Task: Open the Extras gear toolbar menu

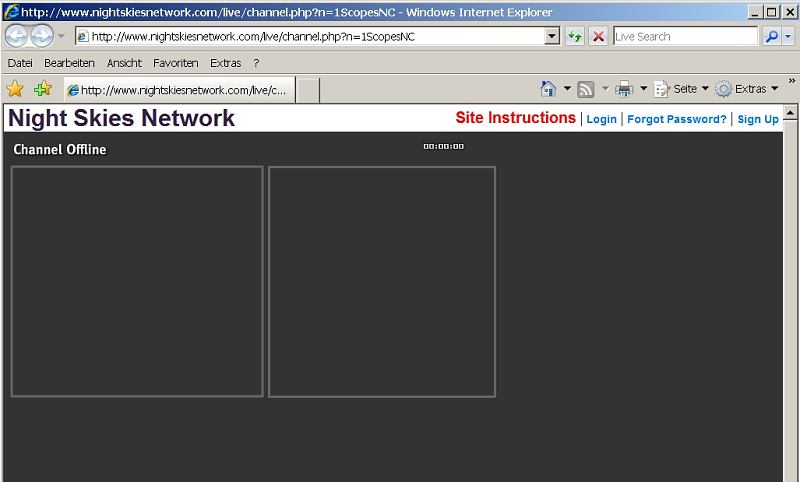Action: 746,89
